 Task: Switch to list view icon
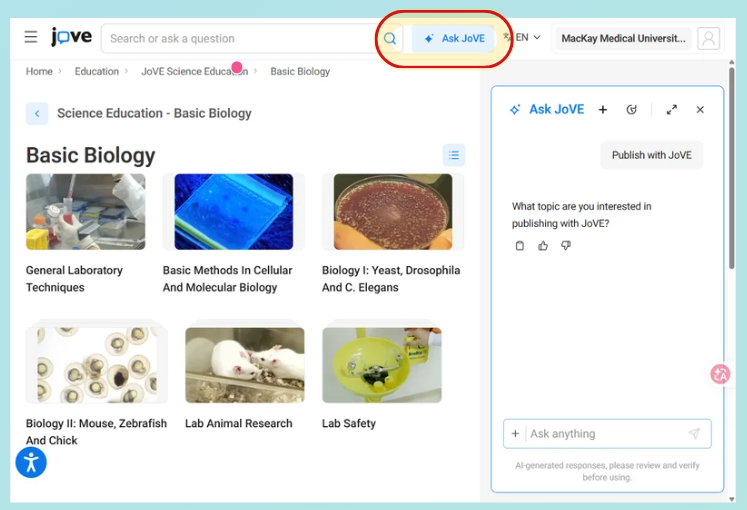(x=454, y=155)
